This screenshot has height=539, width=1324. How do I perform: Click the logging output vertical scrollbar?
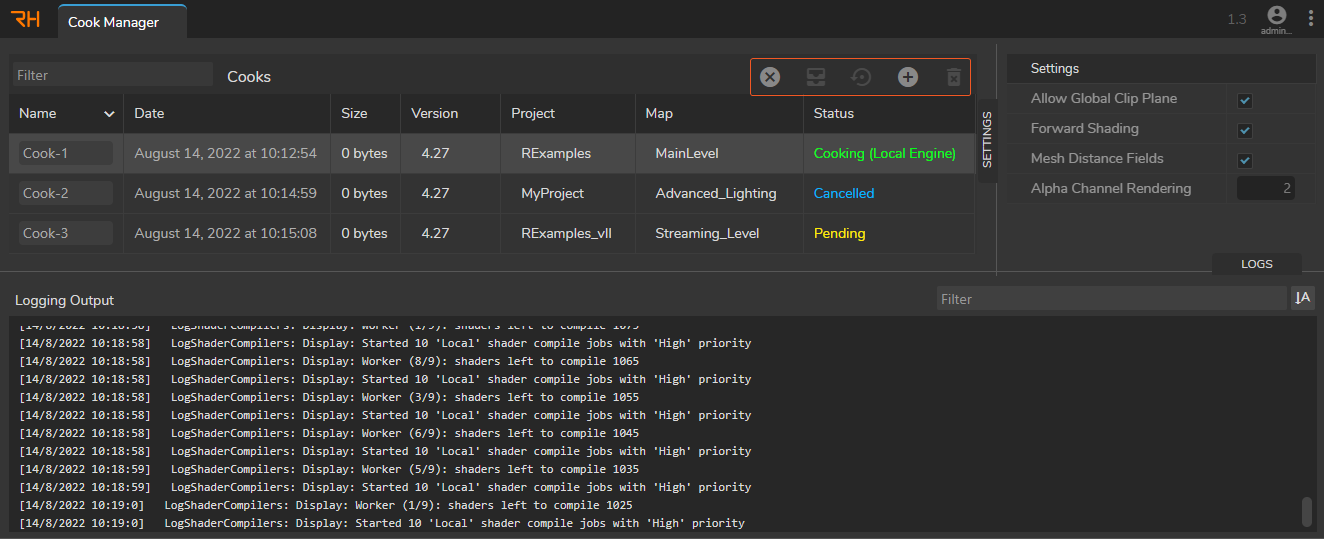pyautogui.click(x=1306, y=511)
